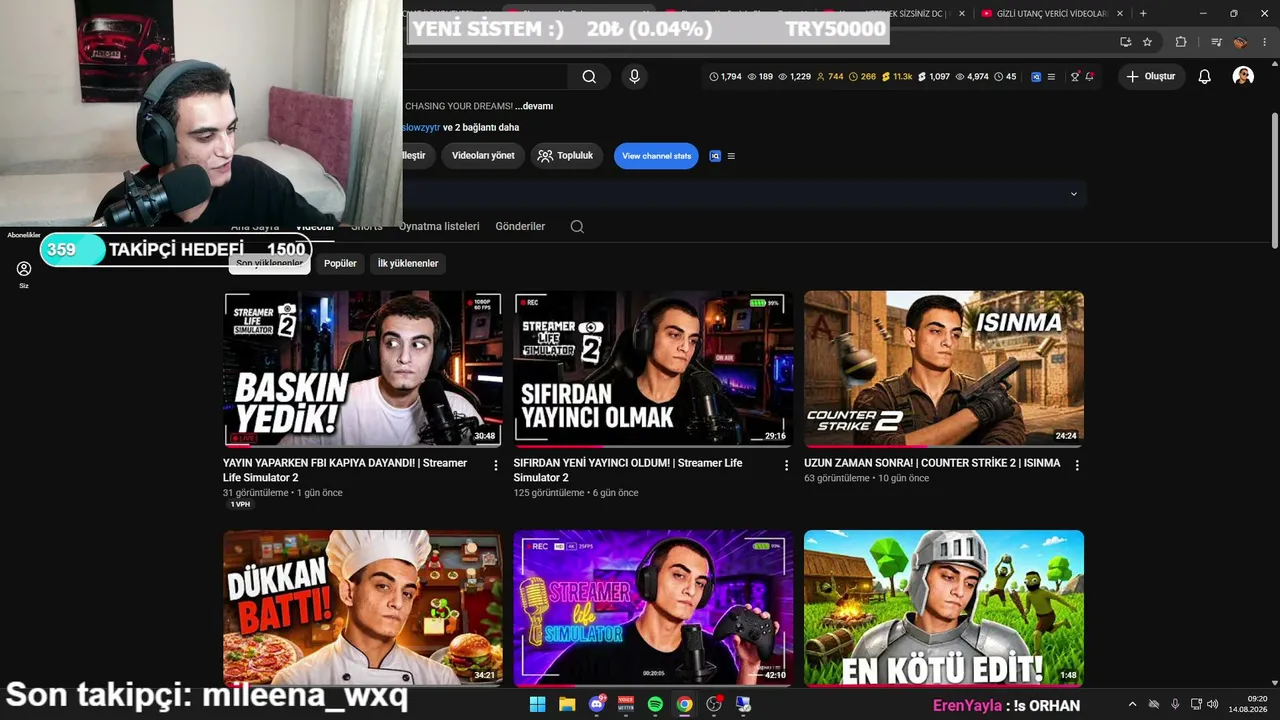Open the video titled UZUN ZAMAN SONRA COUNTER STRİKE 2
Screen dimensions: 1280x720
[932, 463]
